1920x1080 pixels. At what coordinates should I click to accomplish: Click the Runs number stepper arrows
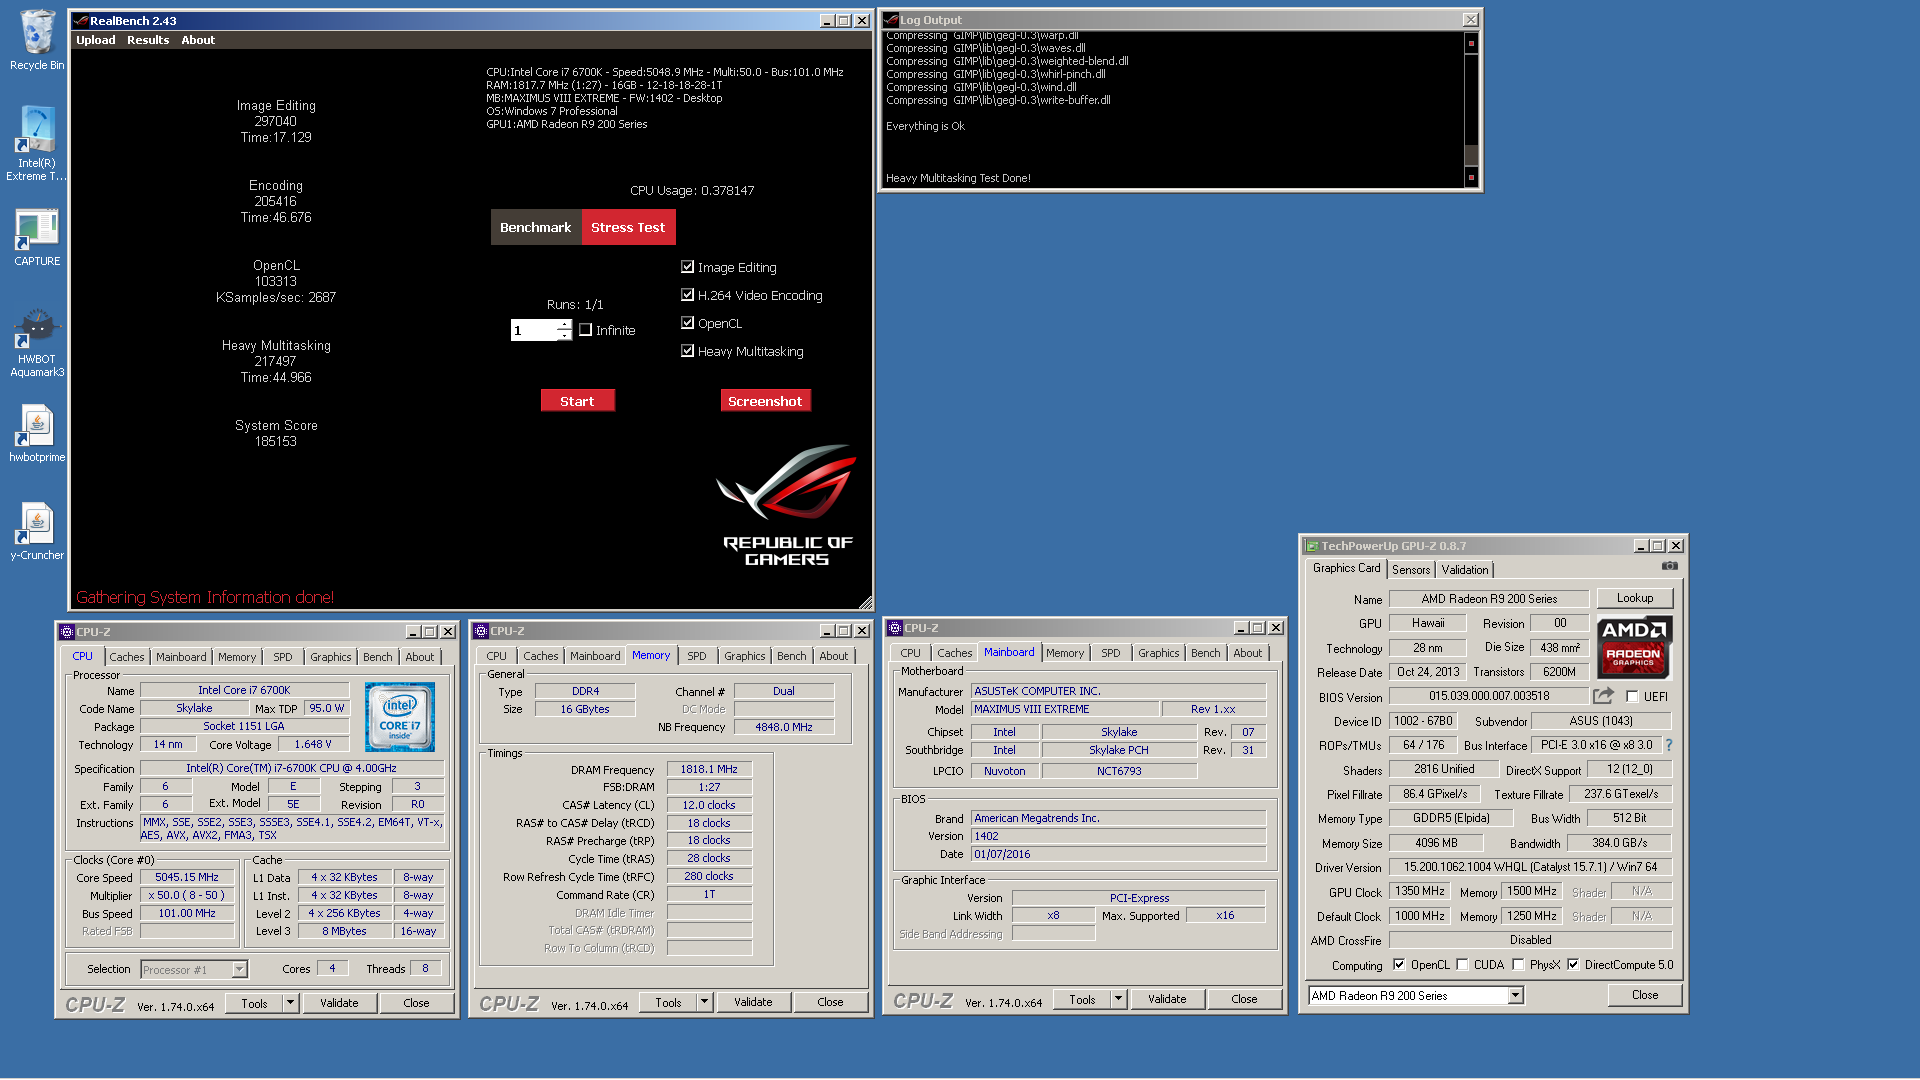(564, 330)
